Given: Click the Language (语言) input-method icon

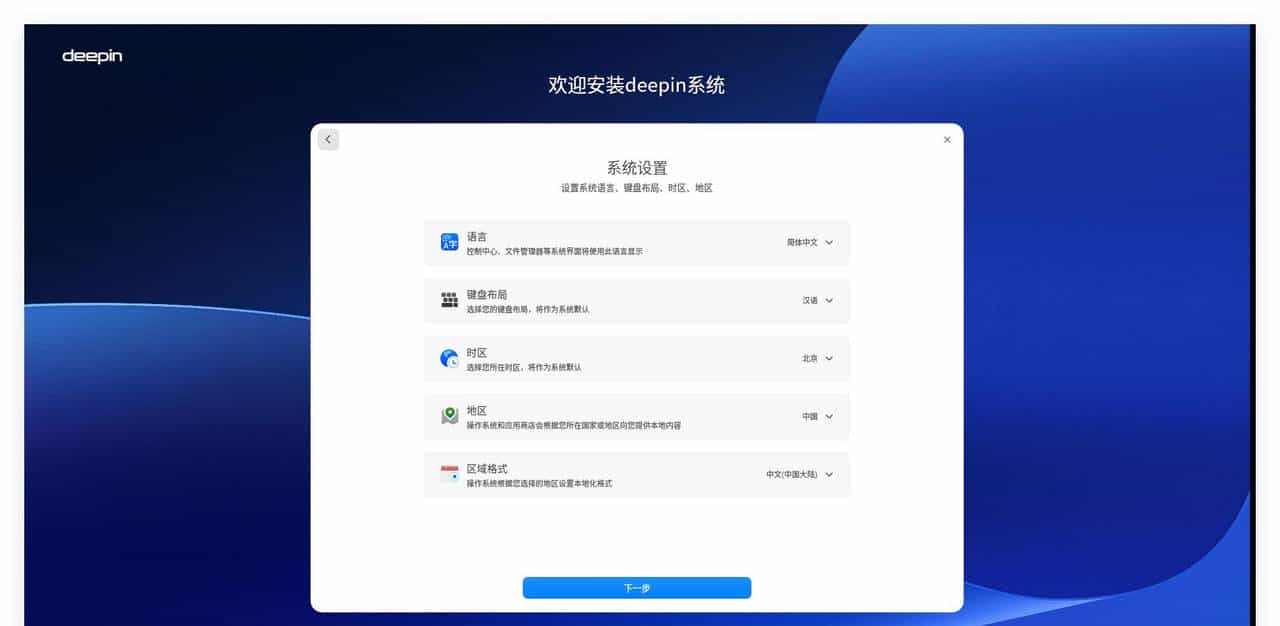Looking at the screenshot, I should point(448,241).
